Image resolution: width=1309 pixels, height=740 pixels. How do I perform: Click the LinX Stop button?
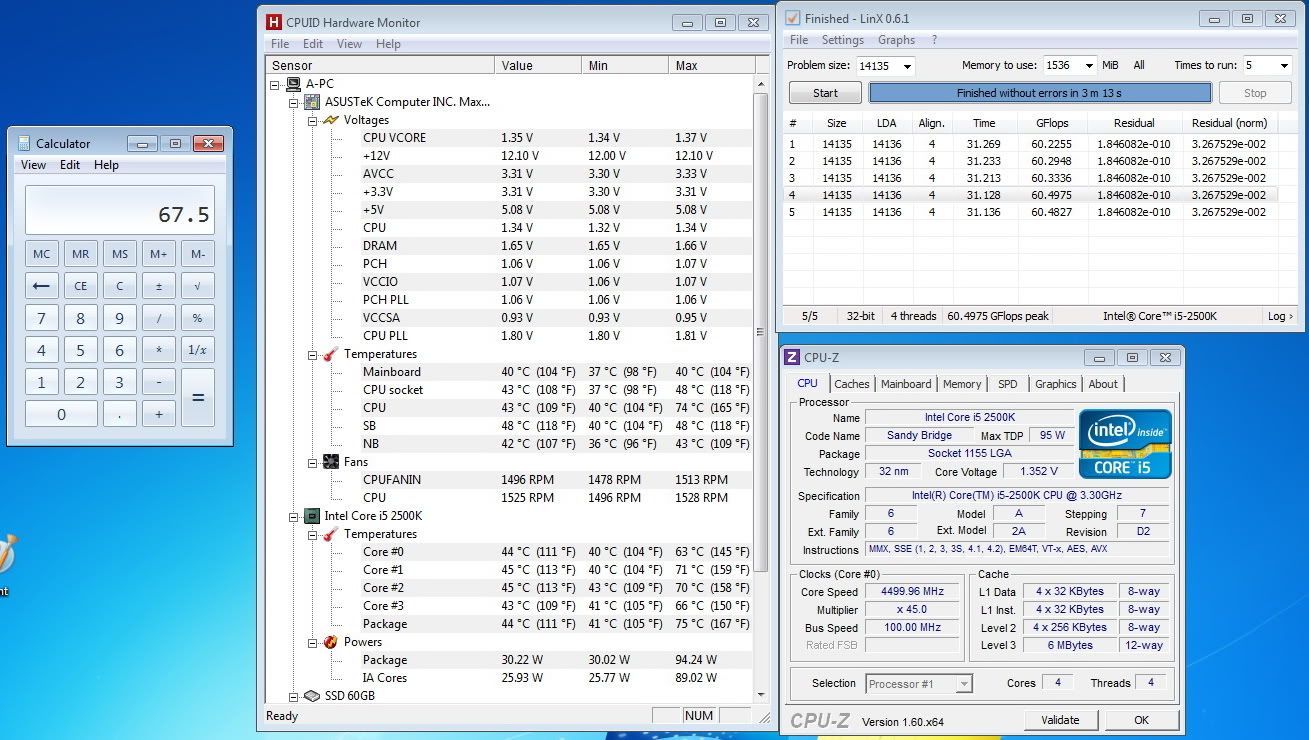[1255, 93]
